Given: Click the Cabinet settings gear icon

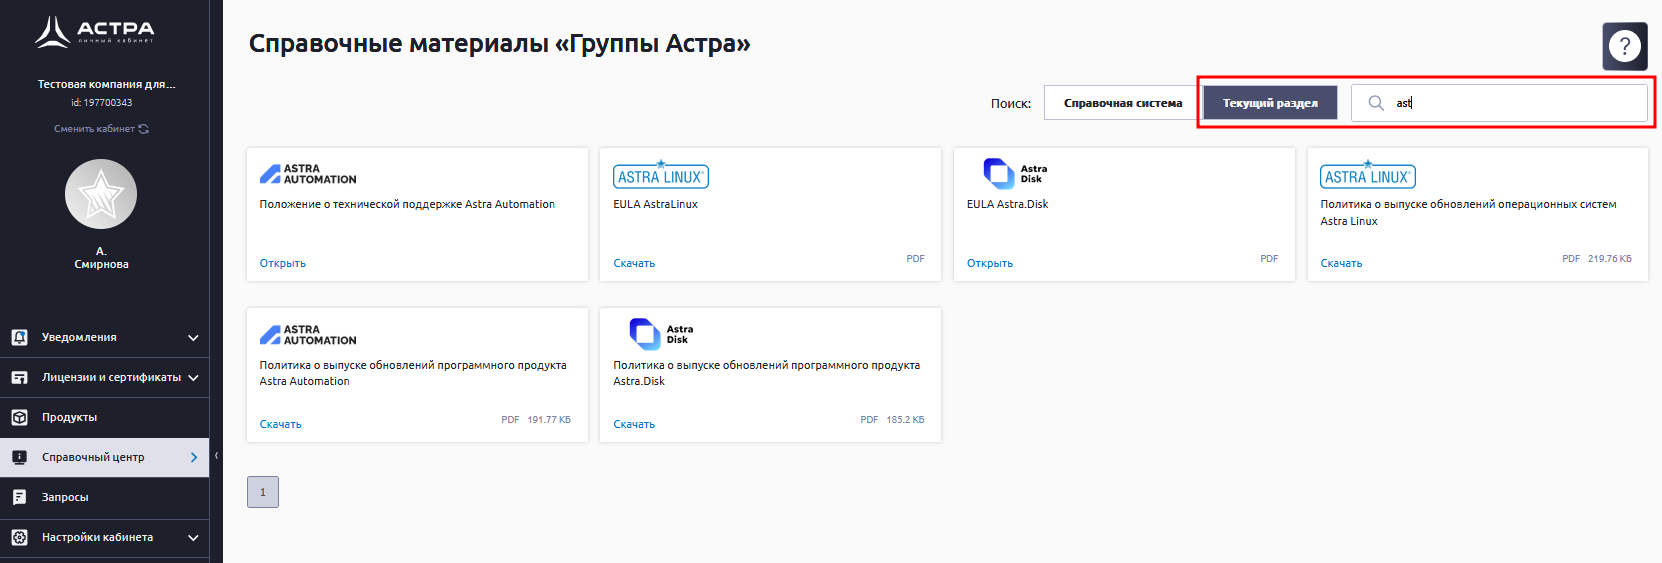Looking at the screenshot, I should [19, 537].
